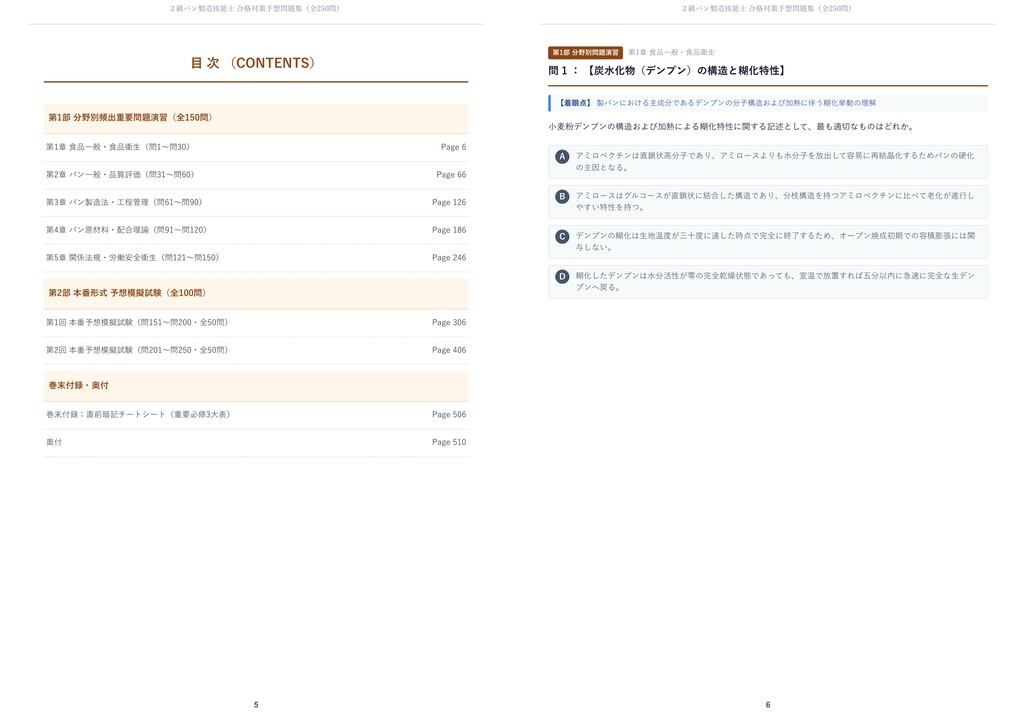Click the 'Page 306' page reference
This screenshot has height=724, width=1024.
(x=449, y=323)
